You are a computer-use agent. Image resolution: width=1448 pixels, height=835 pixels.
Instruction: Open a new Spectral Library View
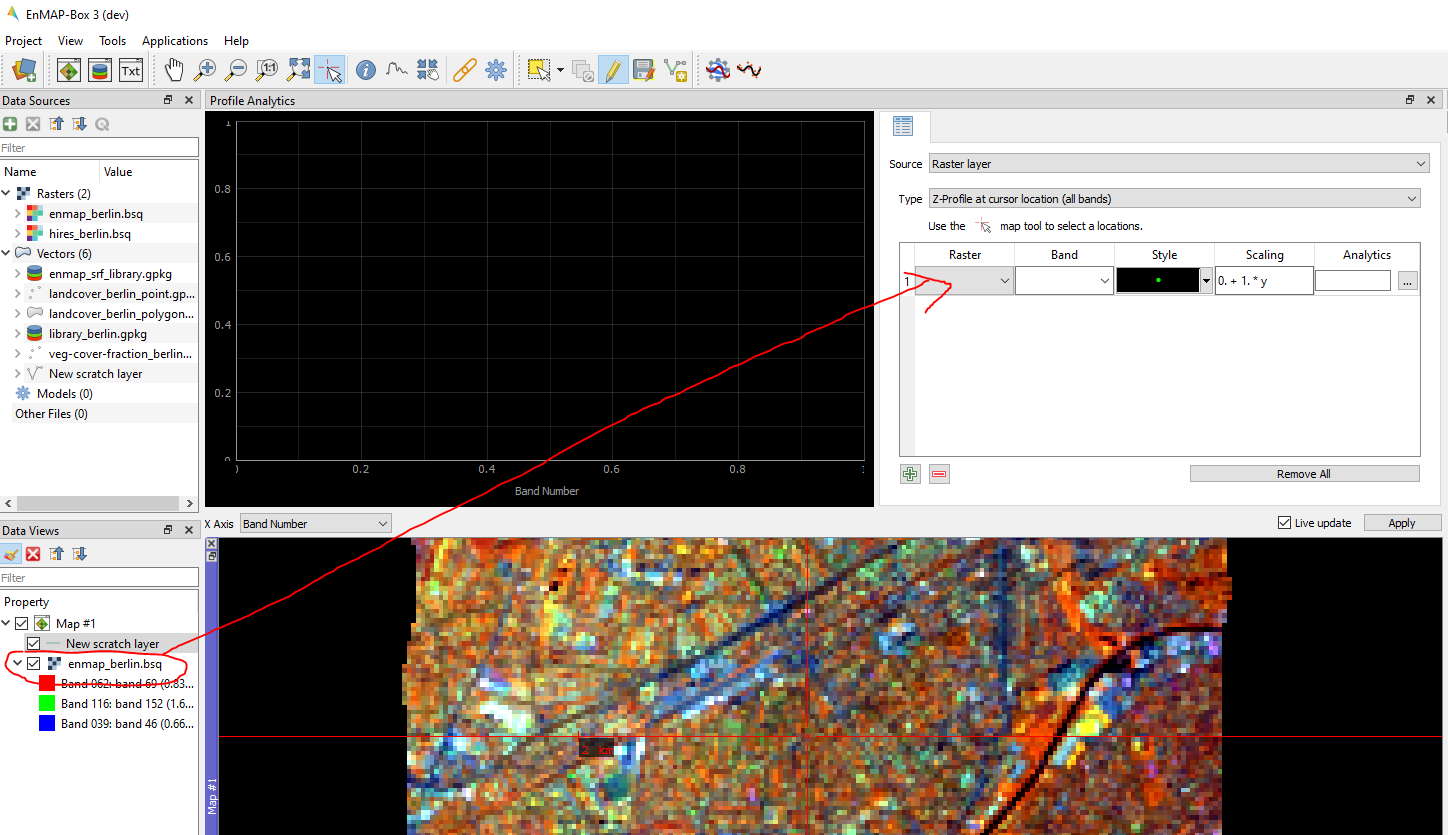[x=100, y=70]
